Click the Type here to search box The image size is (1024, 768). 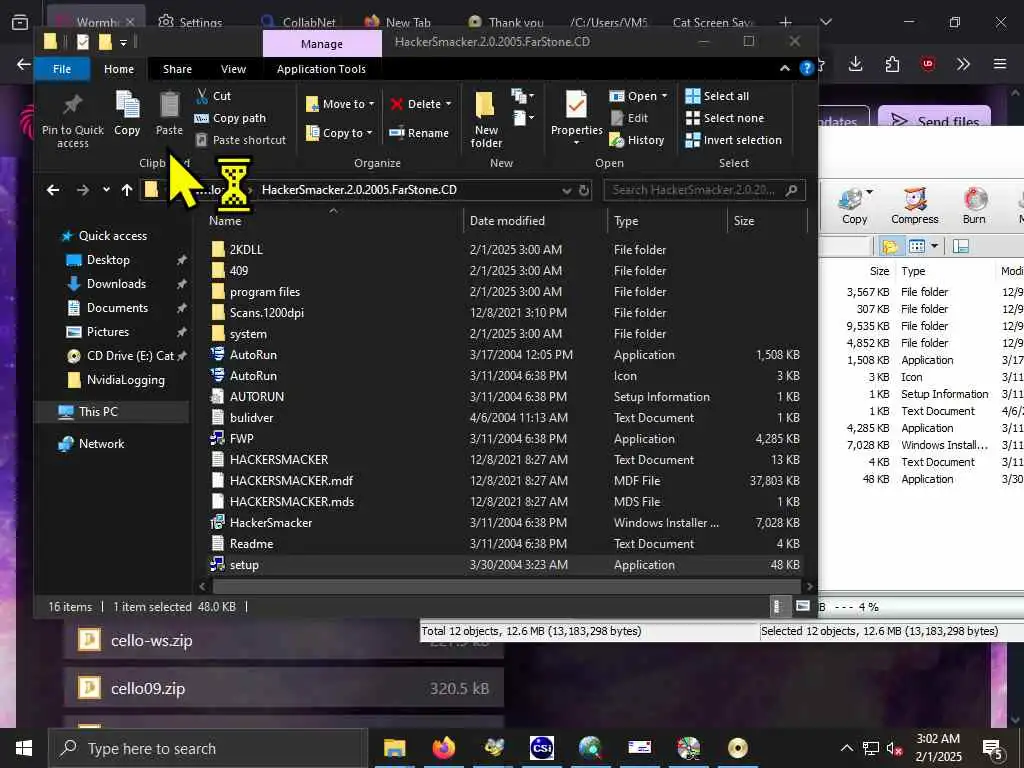coord(207,748)
